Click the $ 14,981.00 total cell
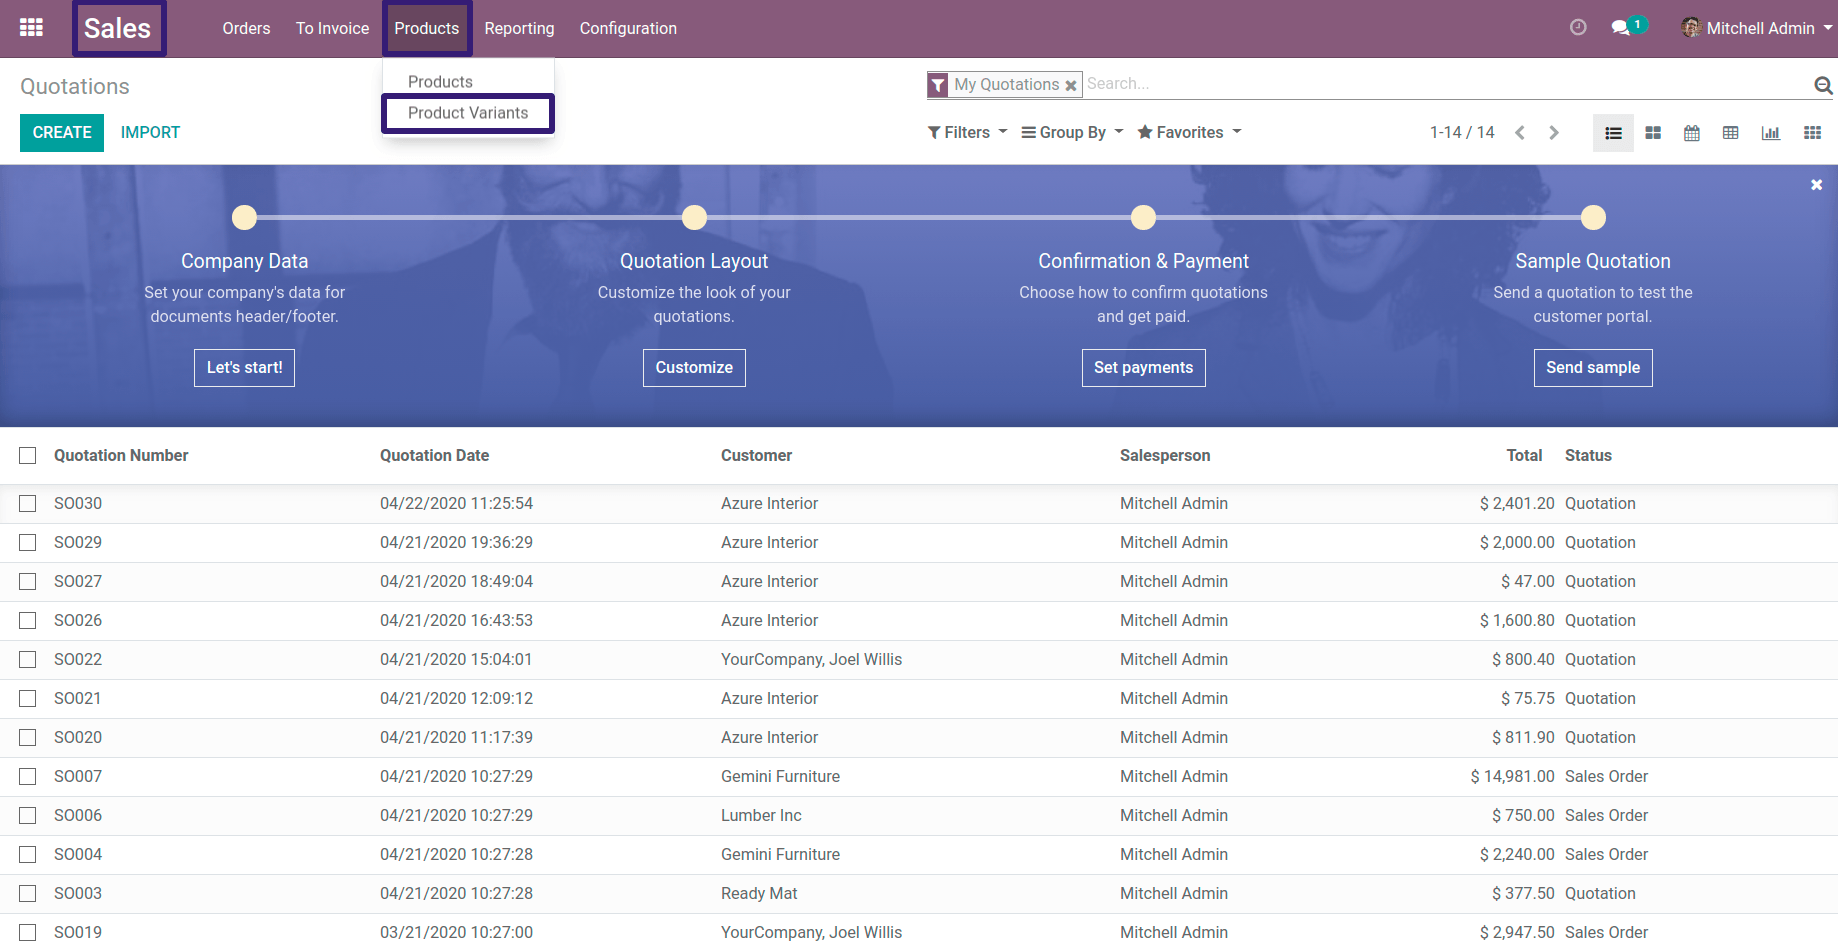 [1512, 777]
